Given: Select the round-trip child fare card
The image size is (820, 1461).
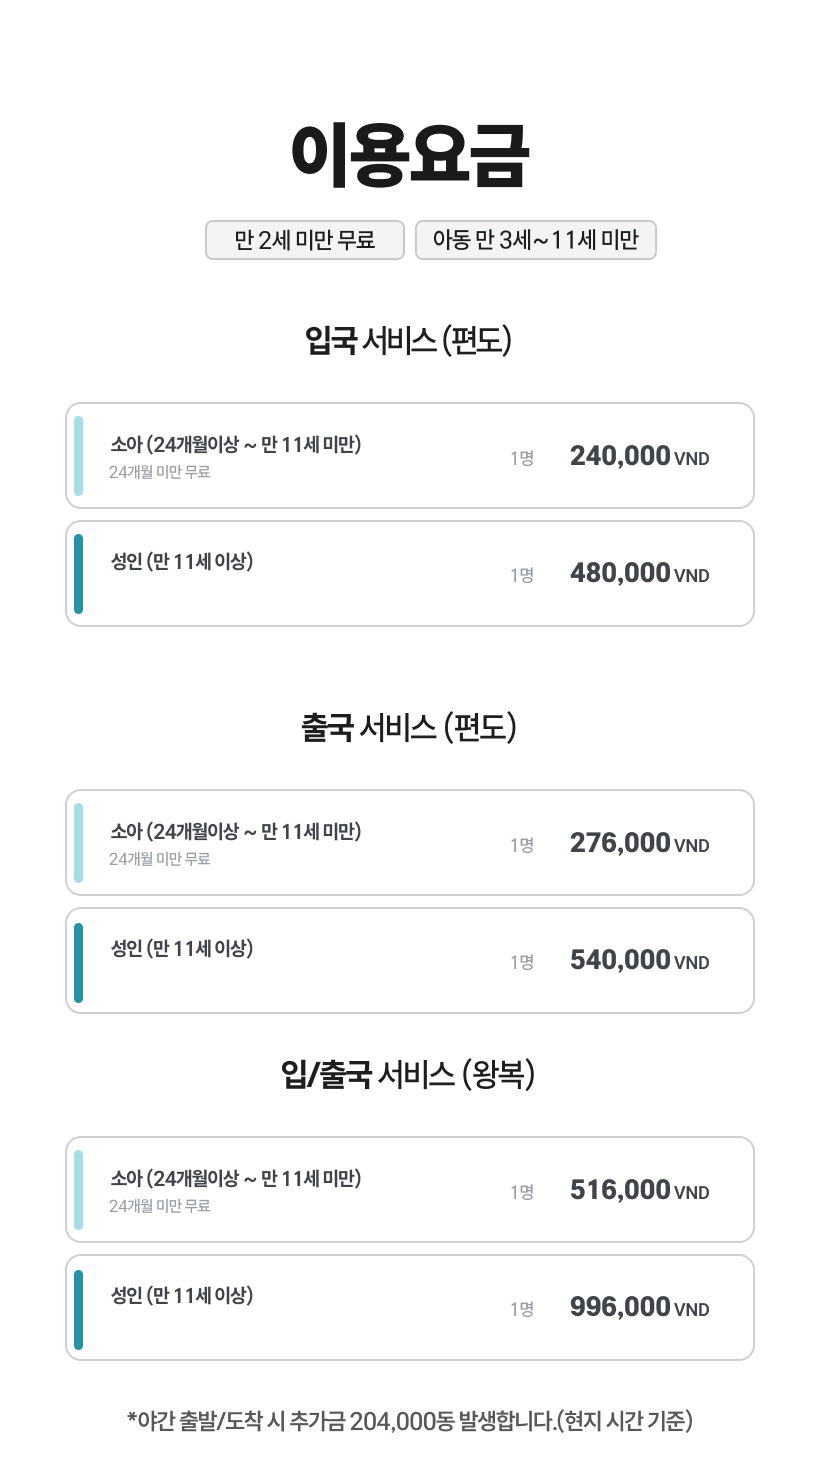Looking at the screenshot, I should [x=409, y=1190].
